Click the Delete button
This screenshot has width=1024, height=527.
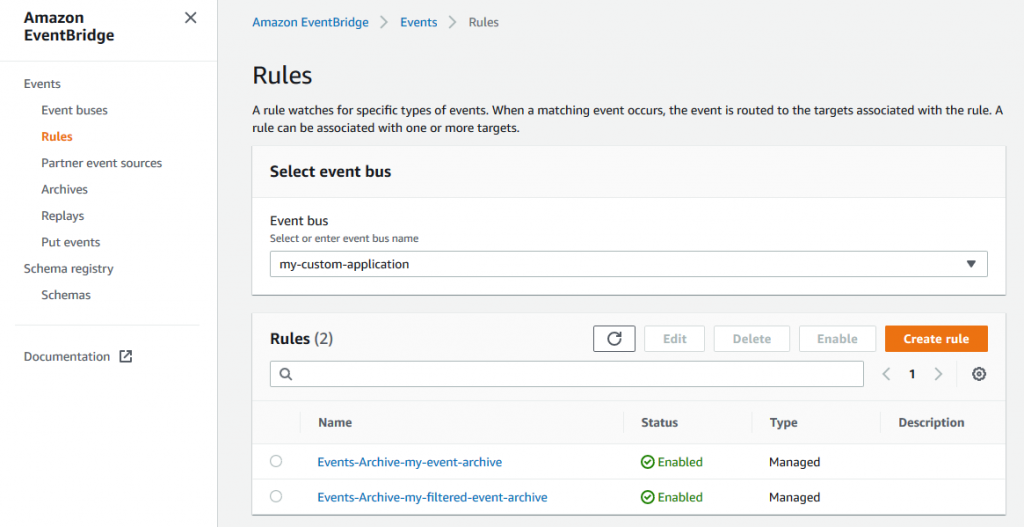(x=752, y=339)
